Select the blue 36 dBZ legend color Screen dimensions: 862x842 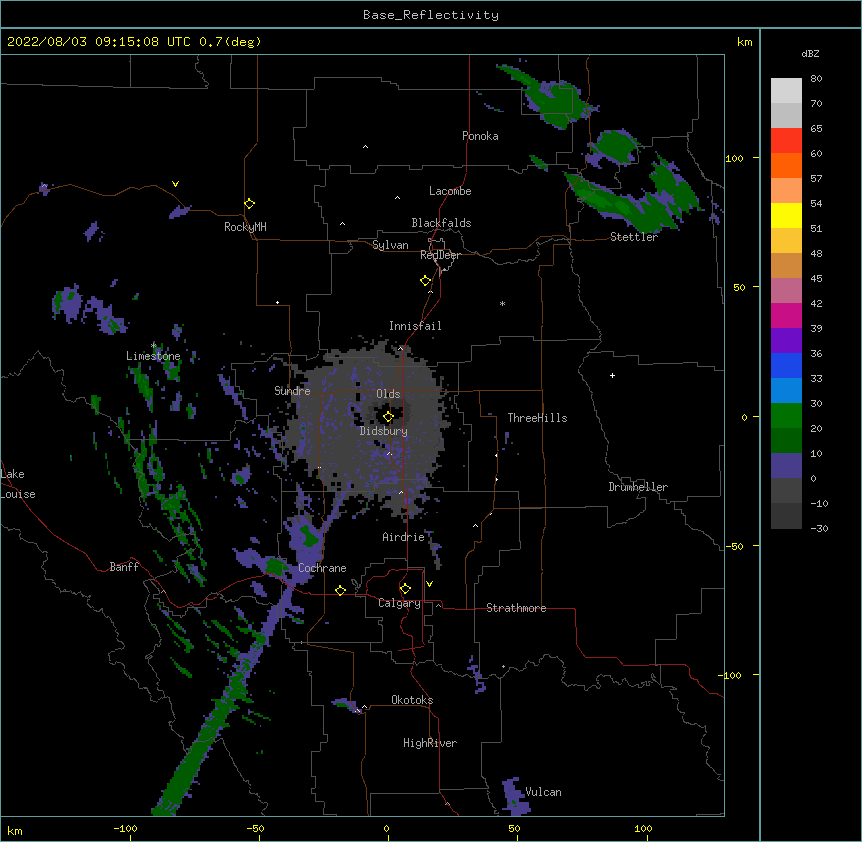[x=786, y=365]
